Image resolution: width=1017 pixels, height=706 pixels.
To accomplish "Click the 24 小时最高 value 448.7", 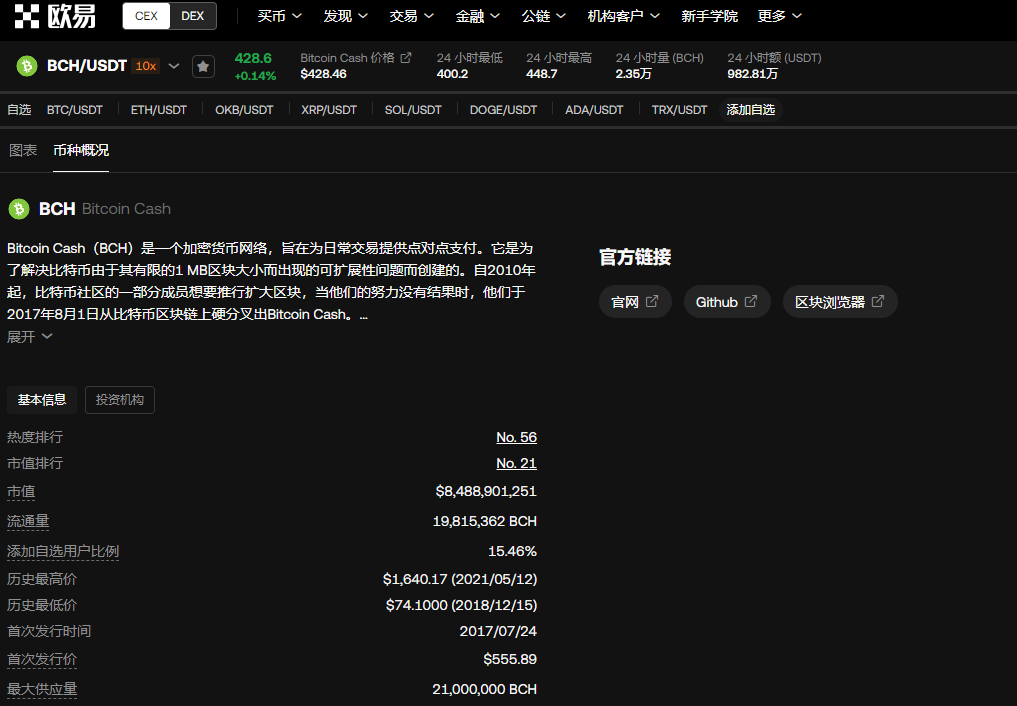I will [x=542, y=74].
